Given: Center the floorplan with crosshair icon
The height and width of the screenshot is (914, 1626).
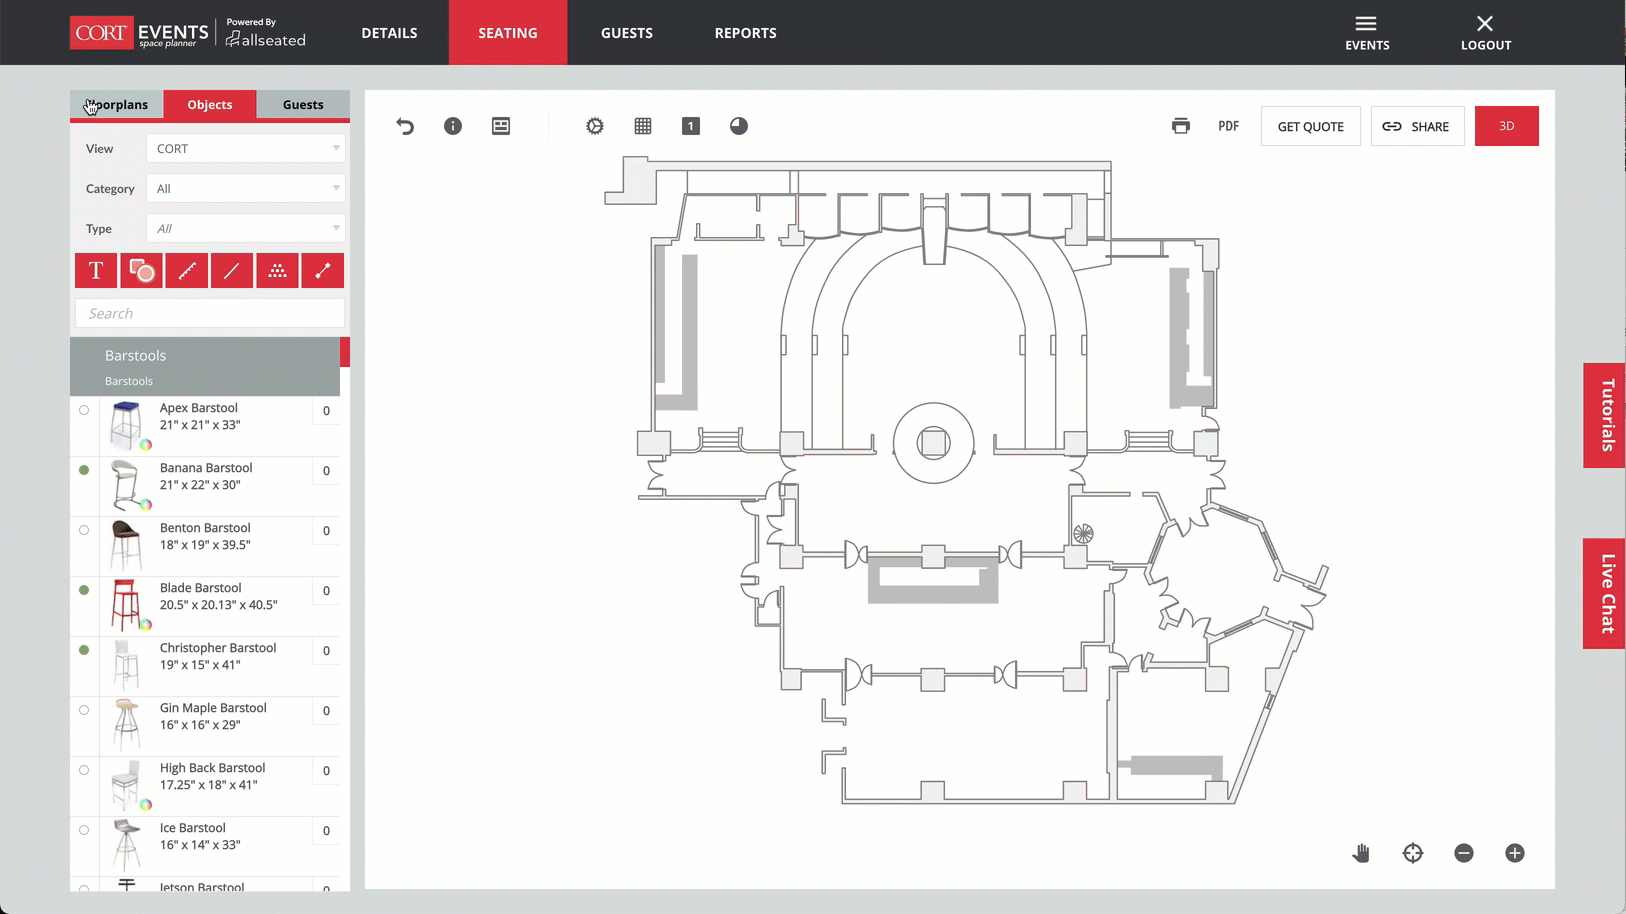Looking at the screenshot, I should pyautogui.click(x=1413, y=853).
